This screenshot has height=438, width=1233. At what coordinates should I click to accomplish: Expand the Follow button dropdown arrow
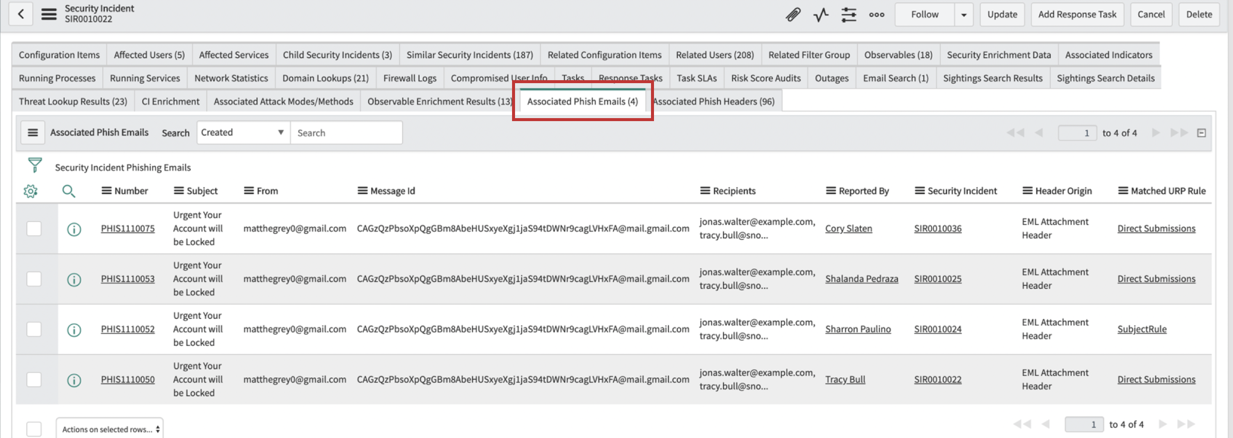964,14
